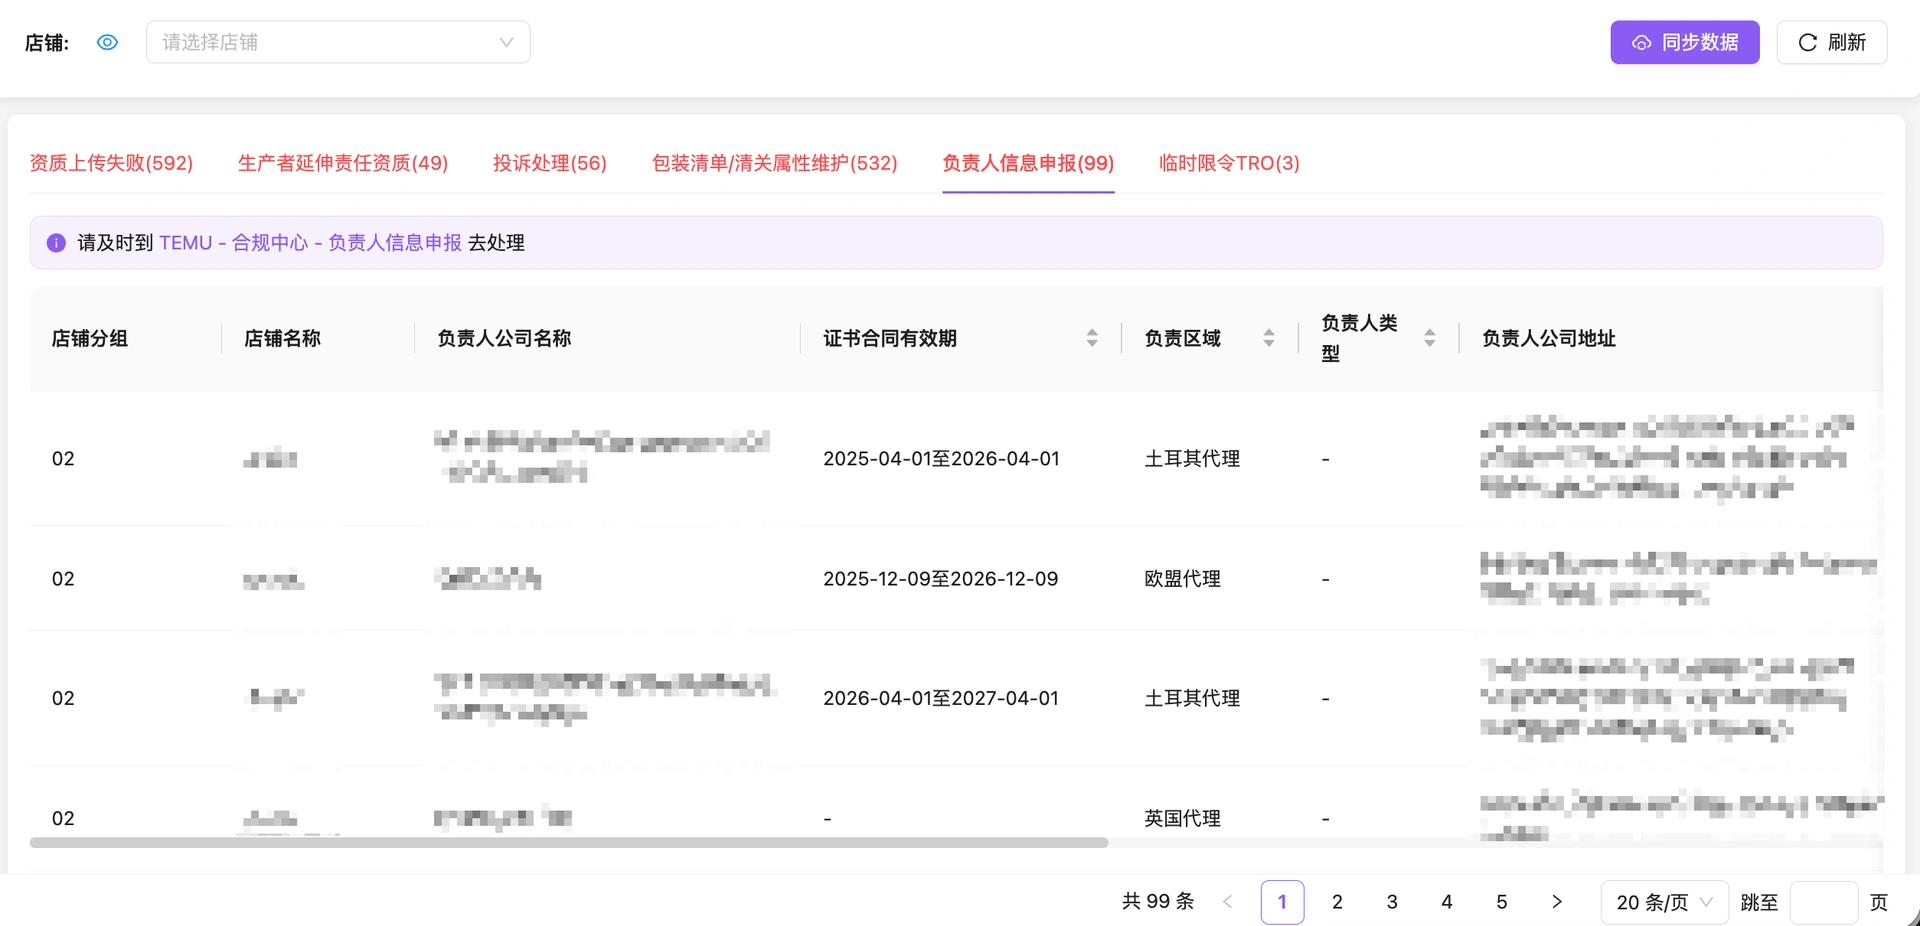
Task: Open the 20 条/页 page size dropdown
Action: point(1664,902)
